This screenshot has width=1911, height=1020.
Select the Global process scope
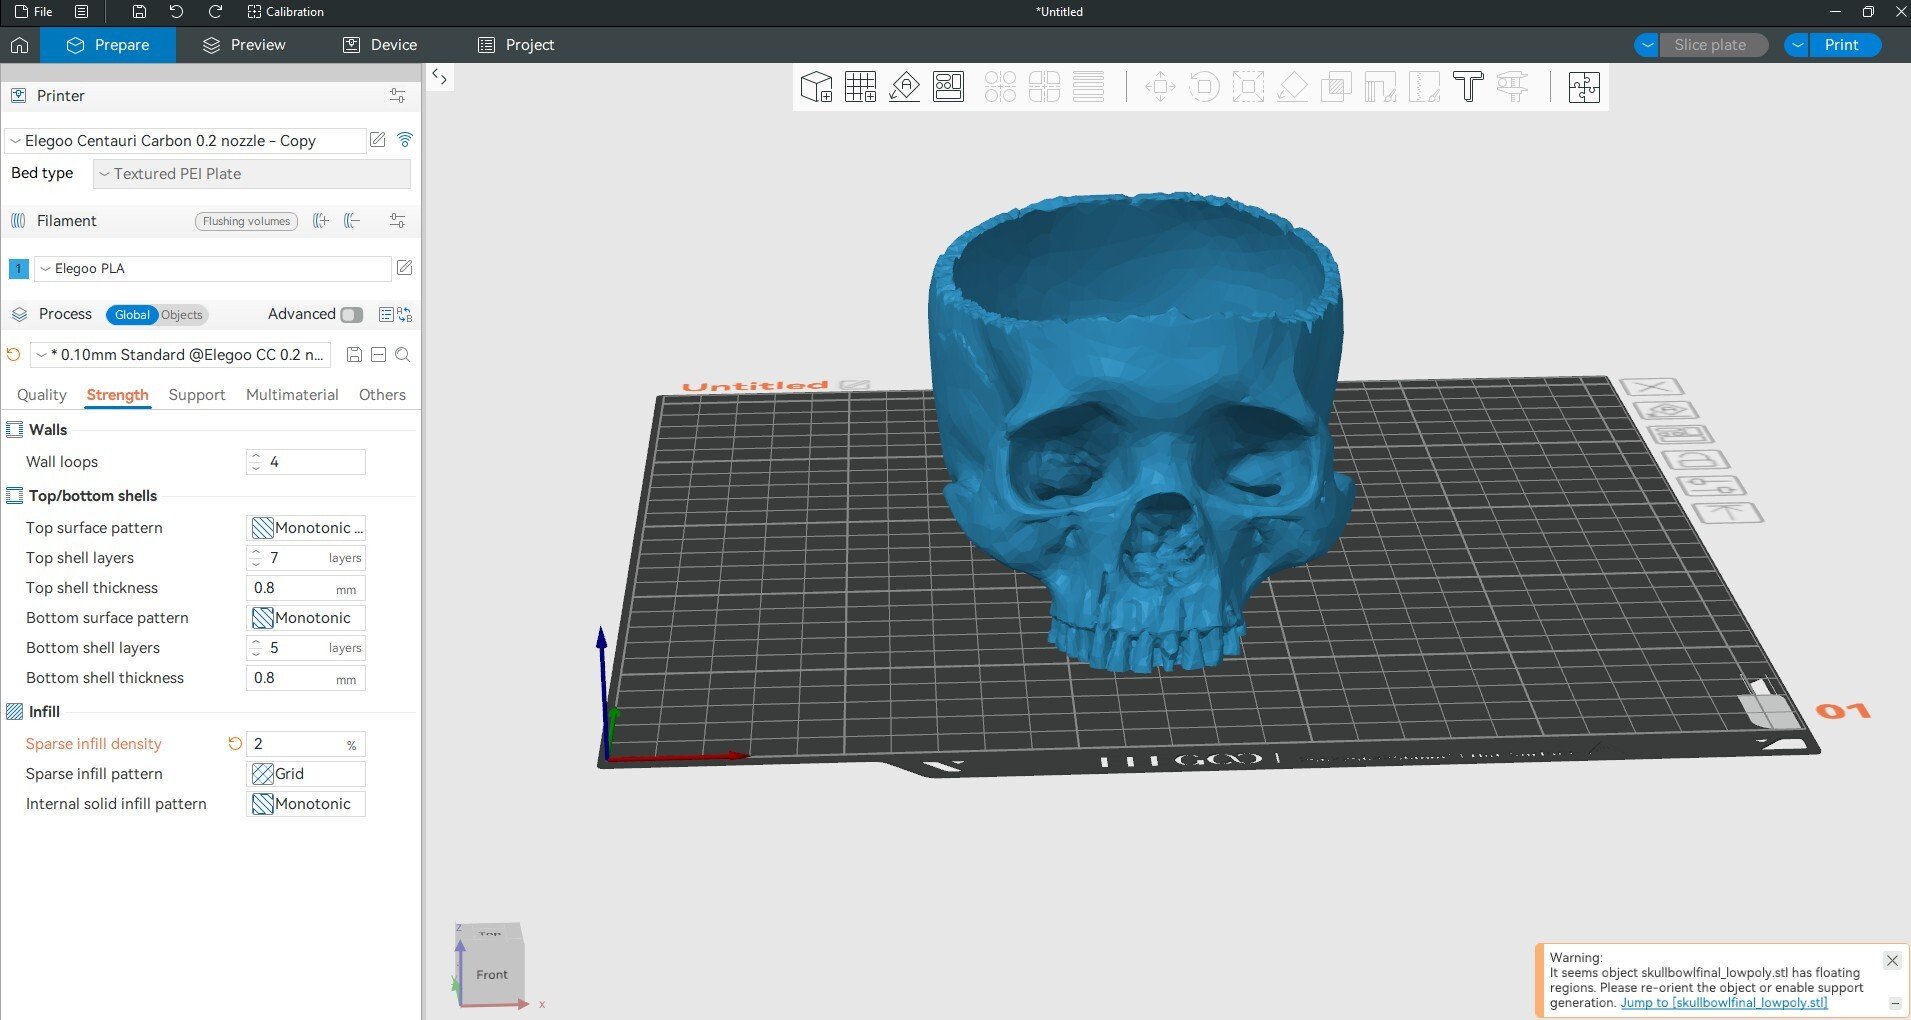pos(132,315)
